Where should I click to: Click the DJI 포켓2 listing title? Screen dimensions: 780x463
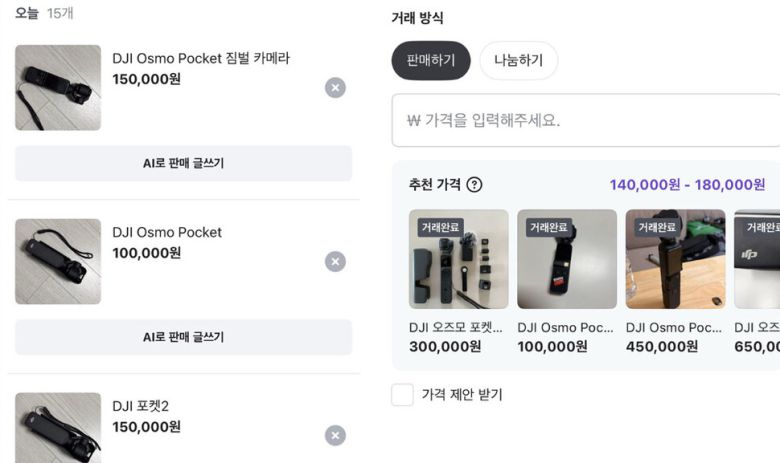tap(141, 406)
